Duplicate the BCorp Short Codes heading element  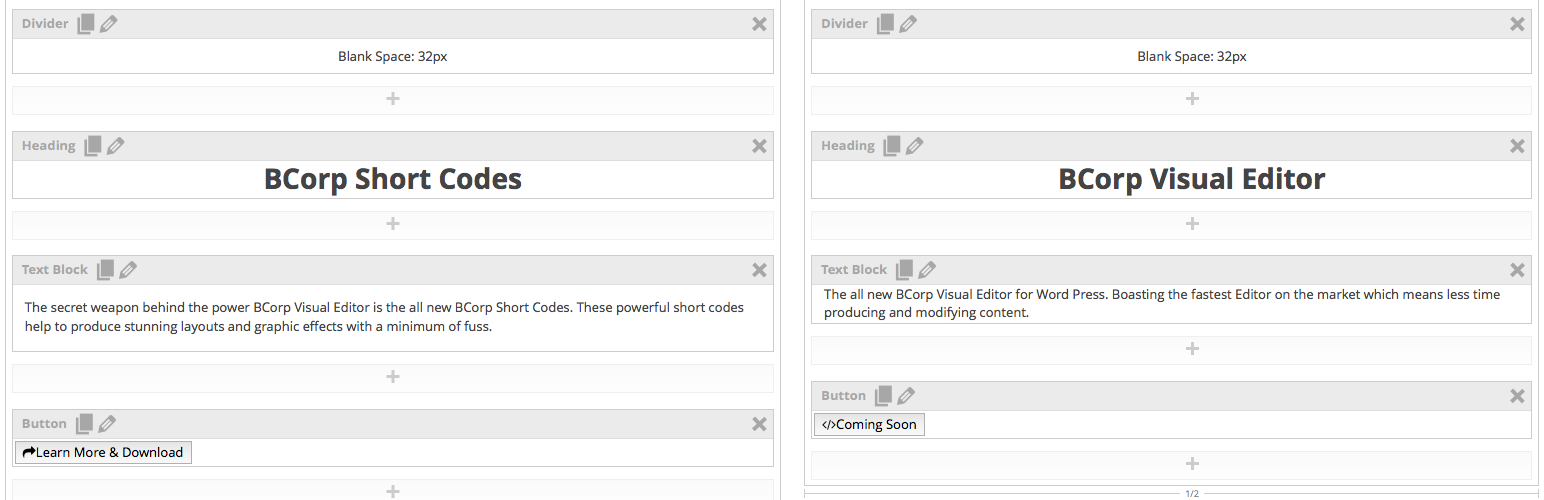(92, 146)
